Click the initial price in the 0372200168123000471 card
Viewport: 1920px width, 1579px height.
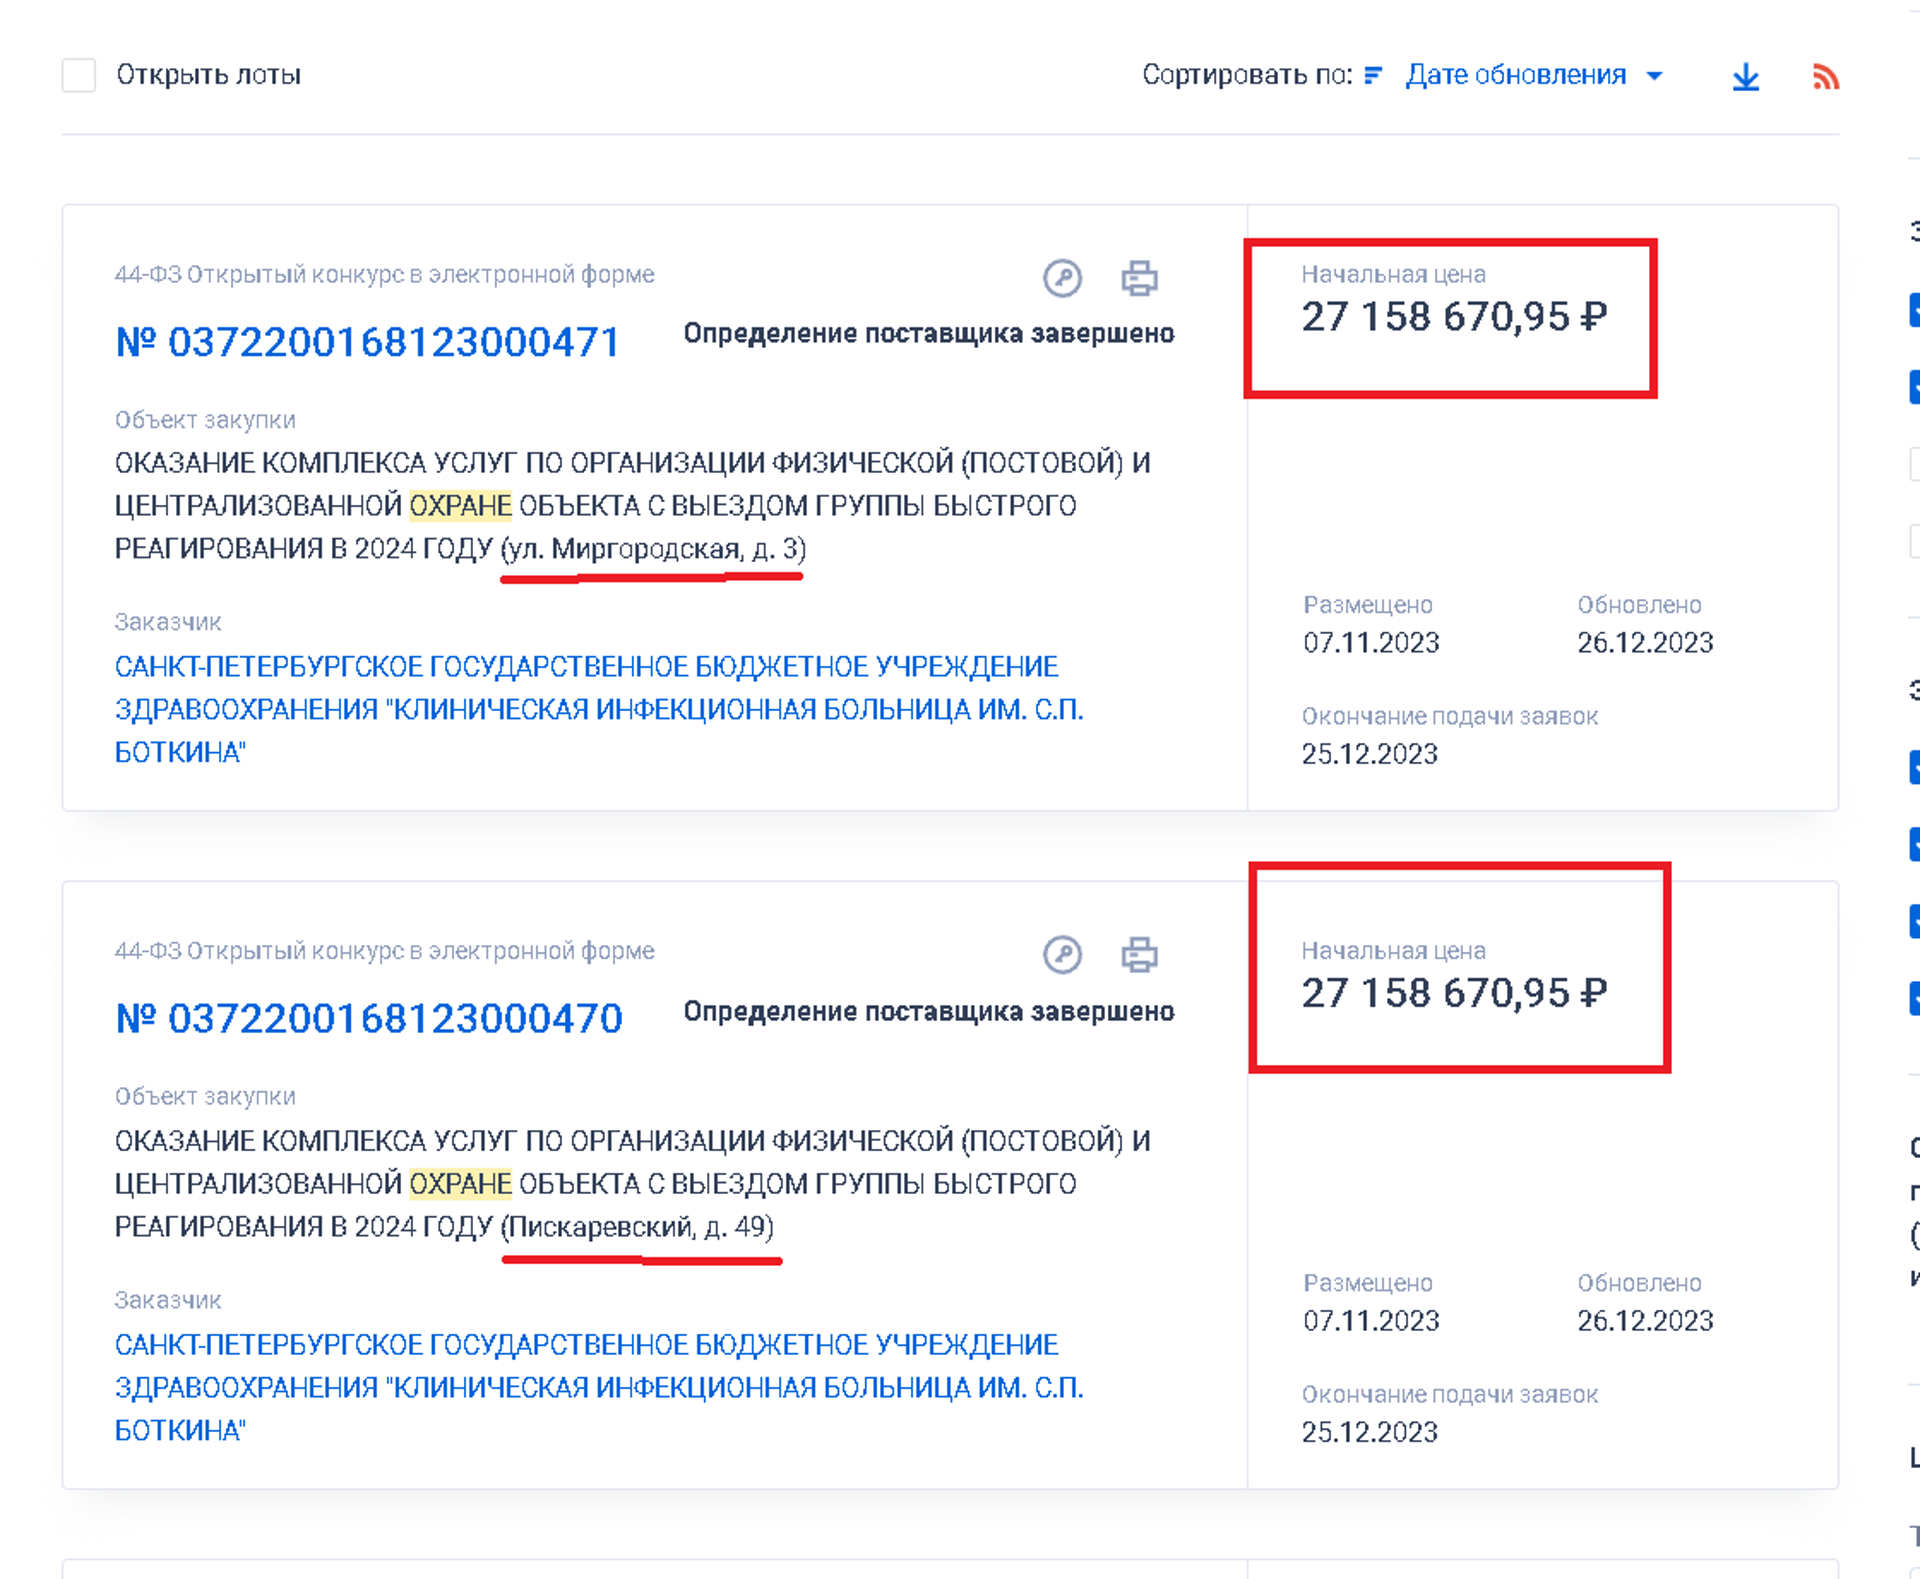1454,317
